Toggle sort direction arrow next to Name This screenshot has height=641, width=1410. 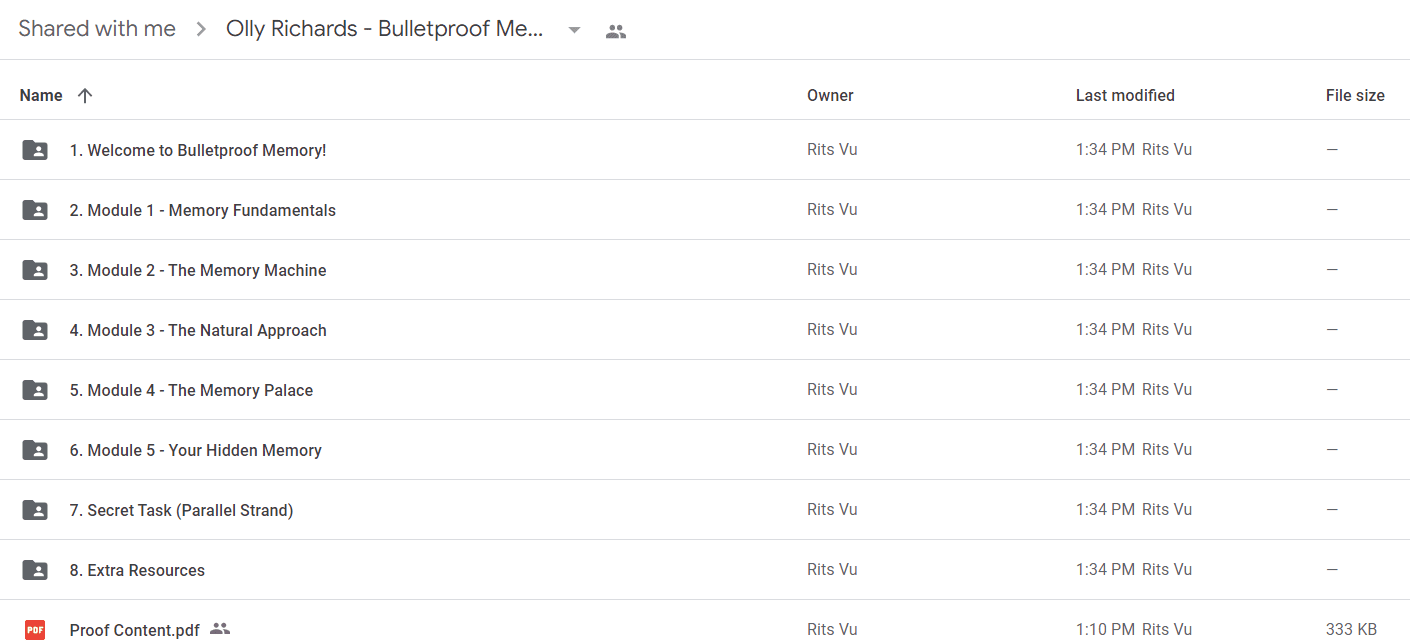85,96
